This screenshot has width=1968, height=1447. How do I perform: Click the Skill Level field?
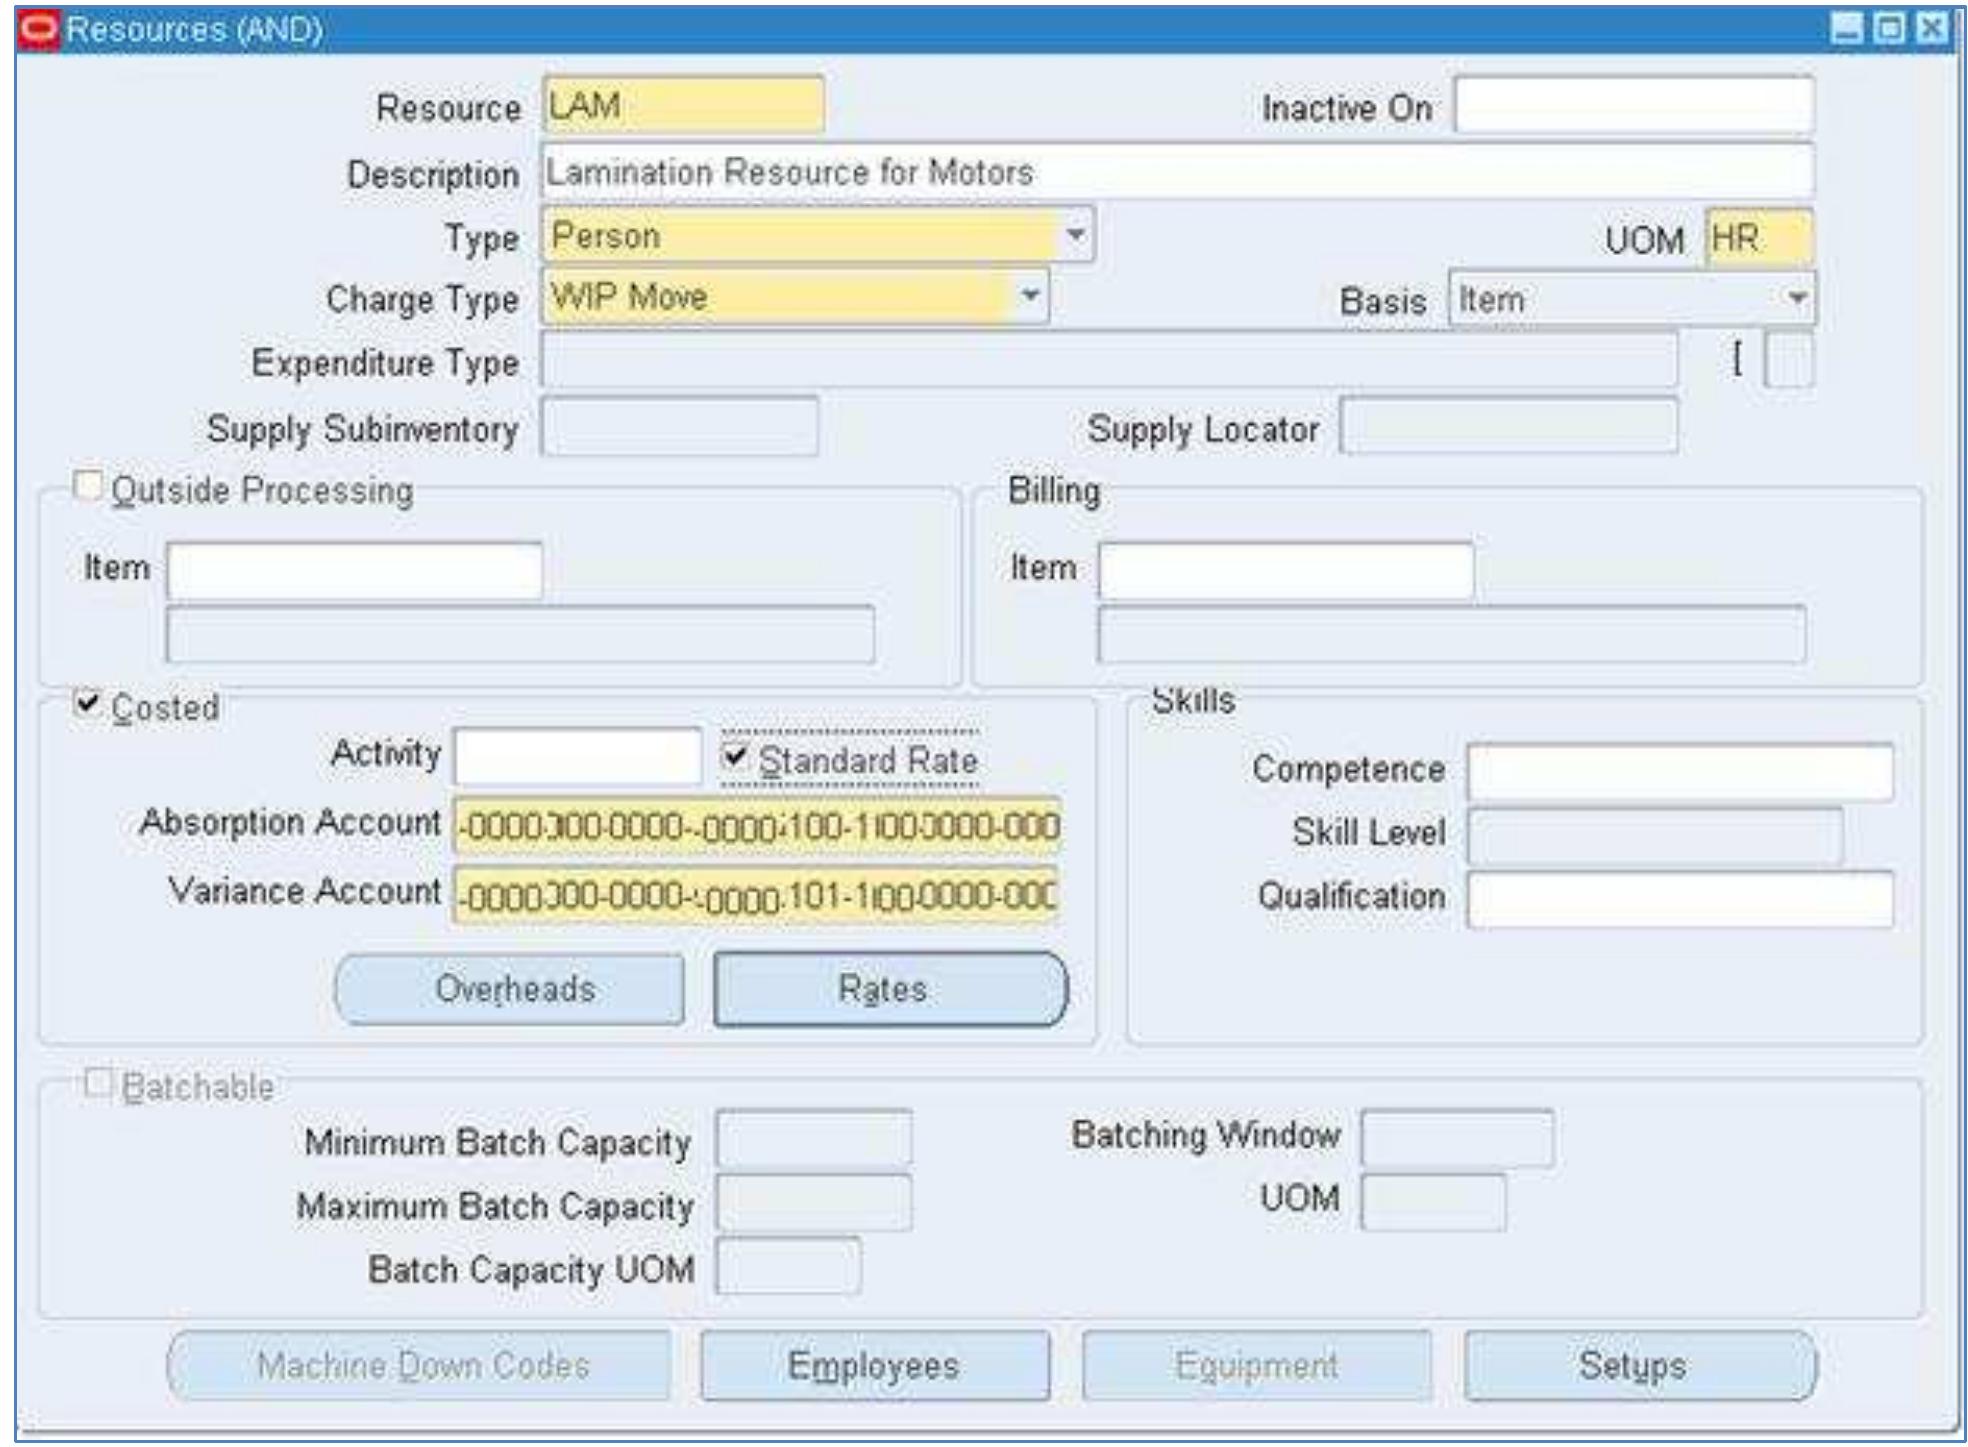click(1655, 835)
